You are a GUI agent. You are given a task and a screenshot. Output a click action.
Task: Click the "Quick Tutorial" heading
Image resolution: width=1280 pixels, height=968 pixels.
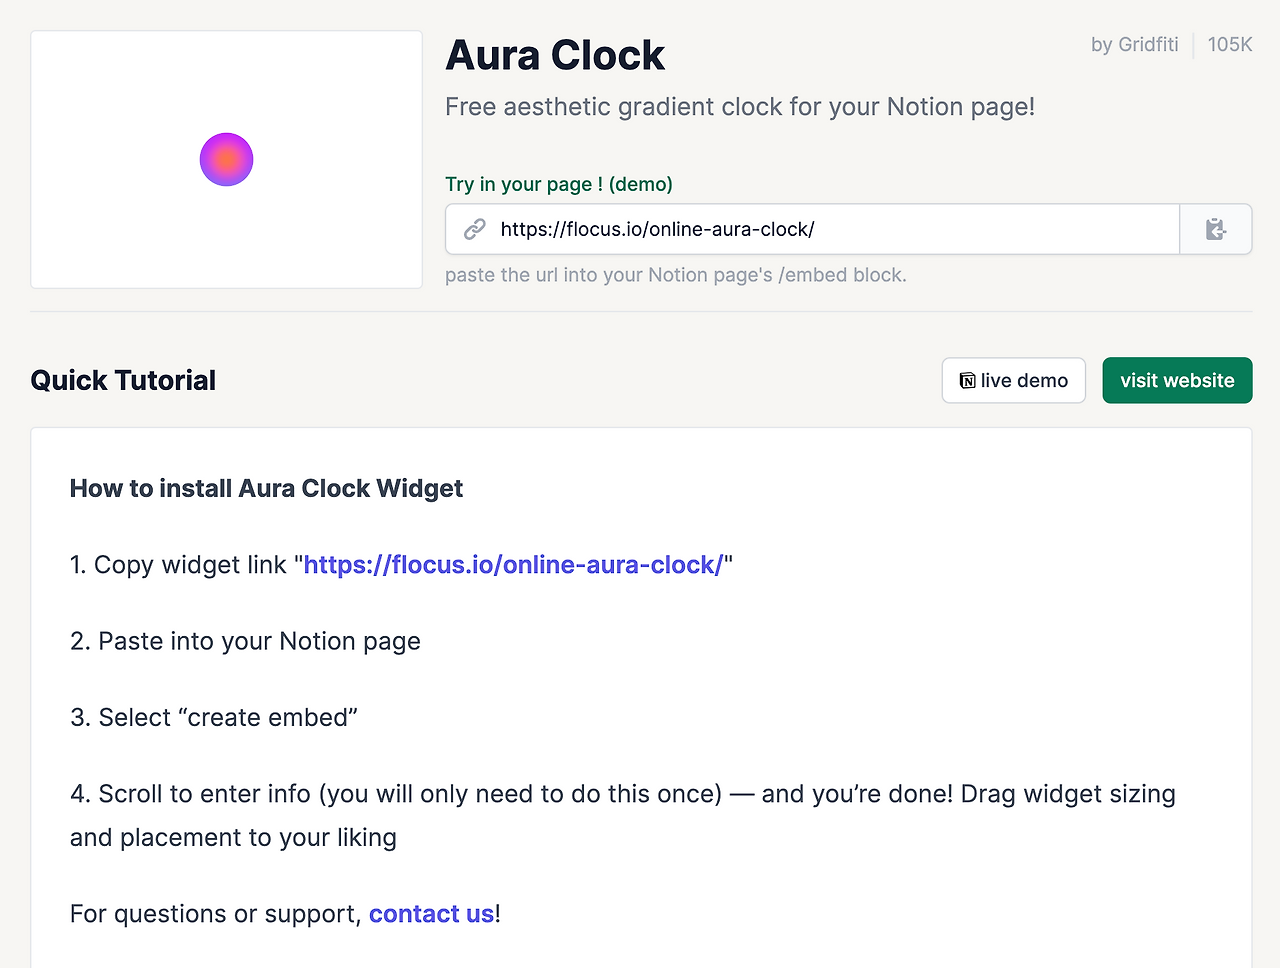(123, 380)
